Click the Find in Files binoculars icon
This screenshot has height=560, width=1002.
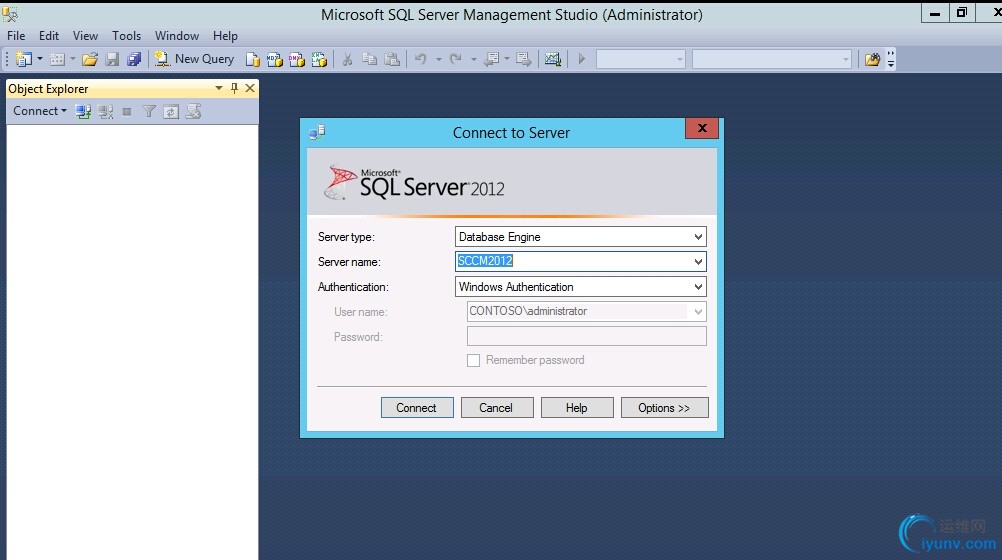[872, 59]
